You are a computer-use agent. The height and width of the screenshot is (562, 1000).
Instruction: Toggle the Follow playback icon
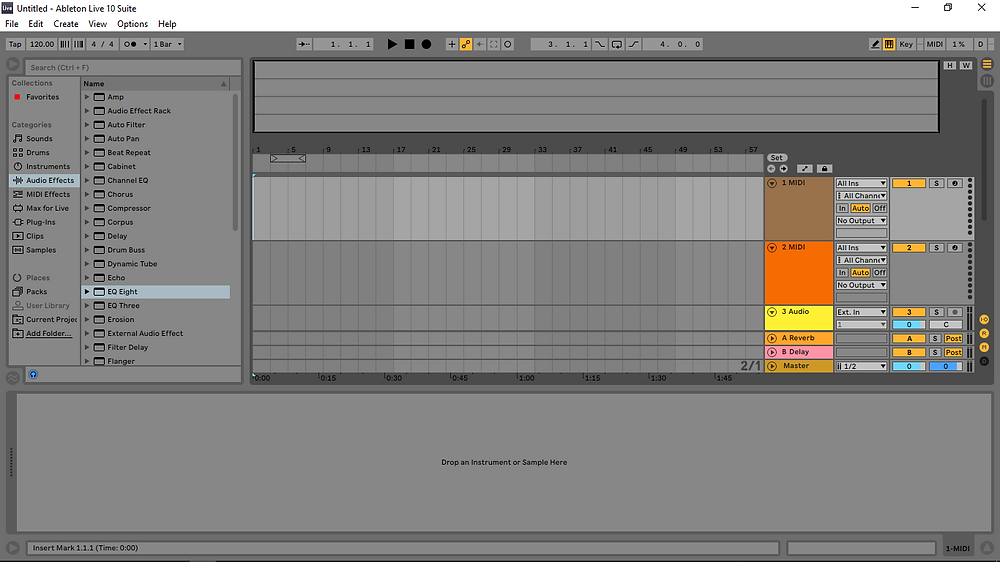point(304,44)
